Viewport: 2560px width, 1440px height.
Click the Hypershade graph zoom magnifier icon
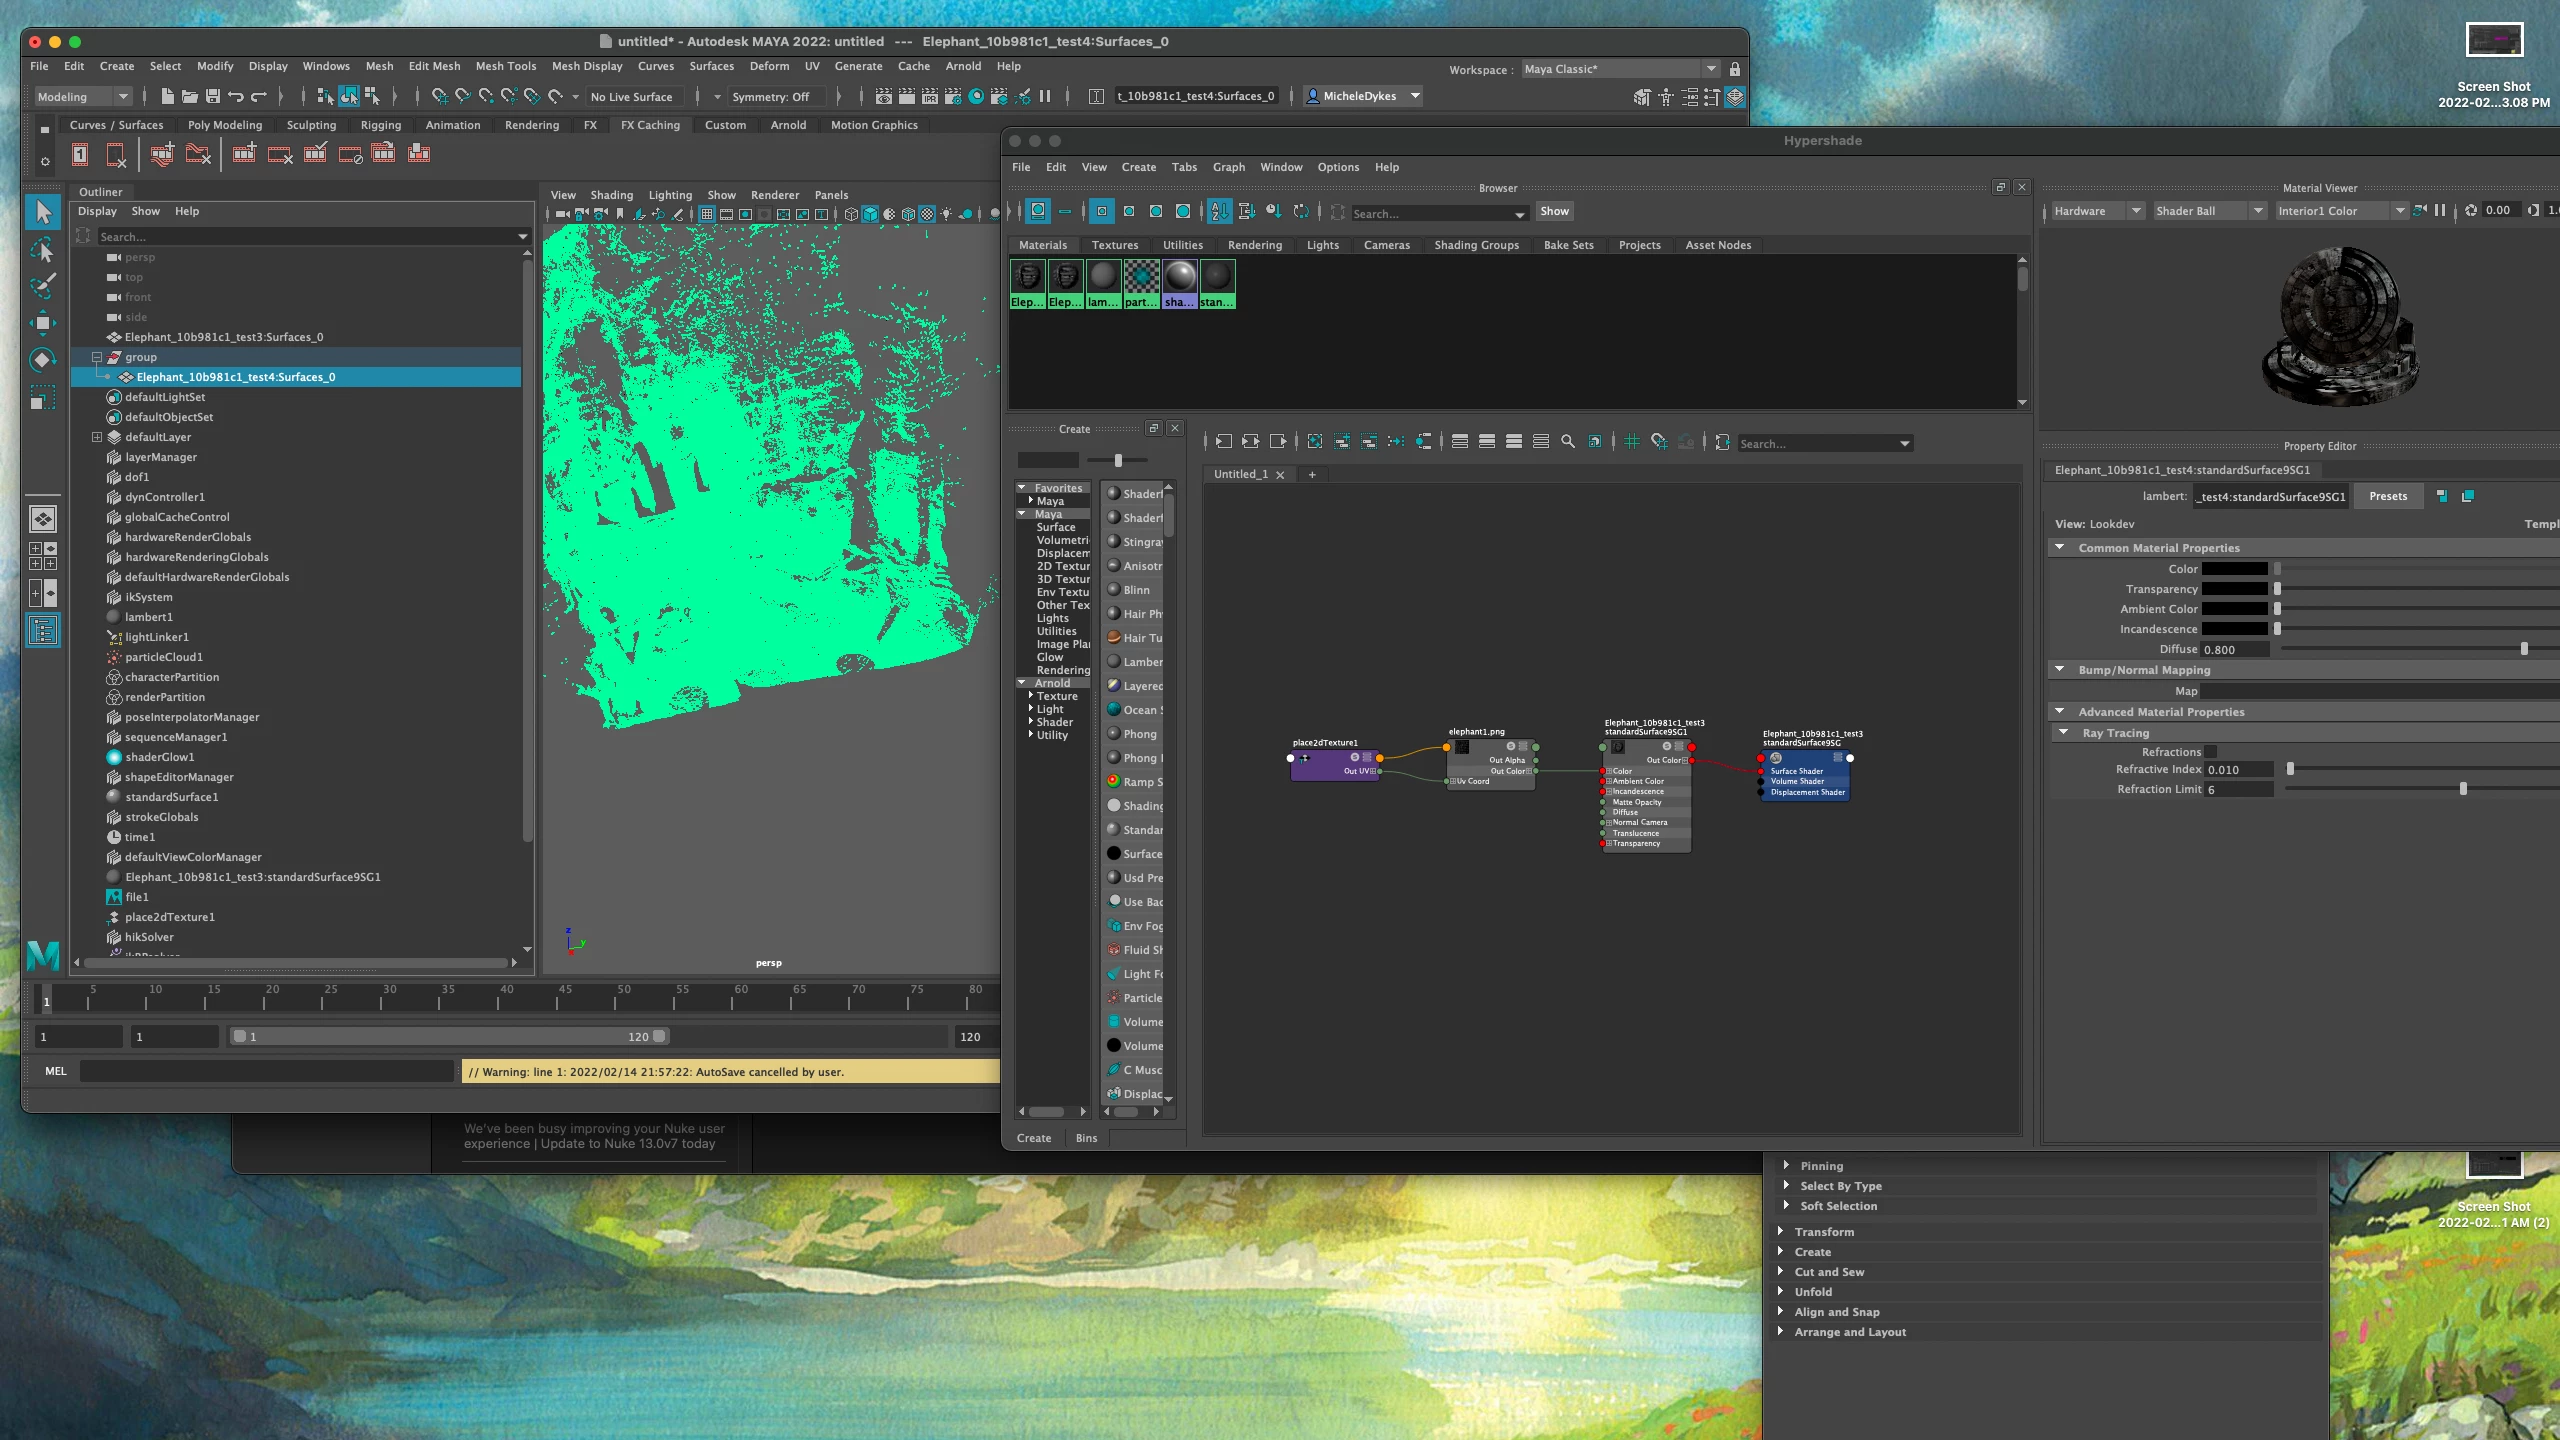pyautogui.click(x=1568, y=441)
